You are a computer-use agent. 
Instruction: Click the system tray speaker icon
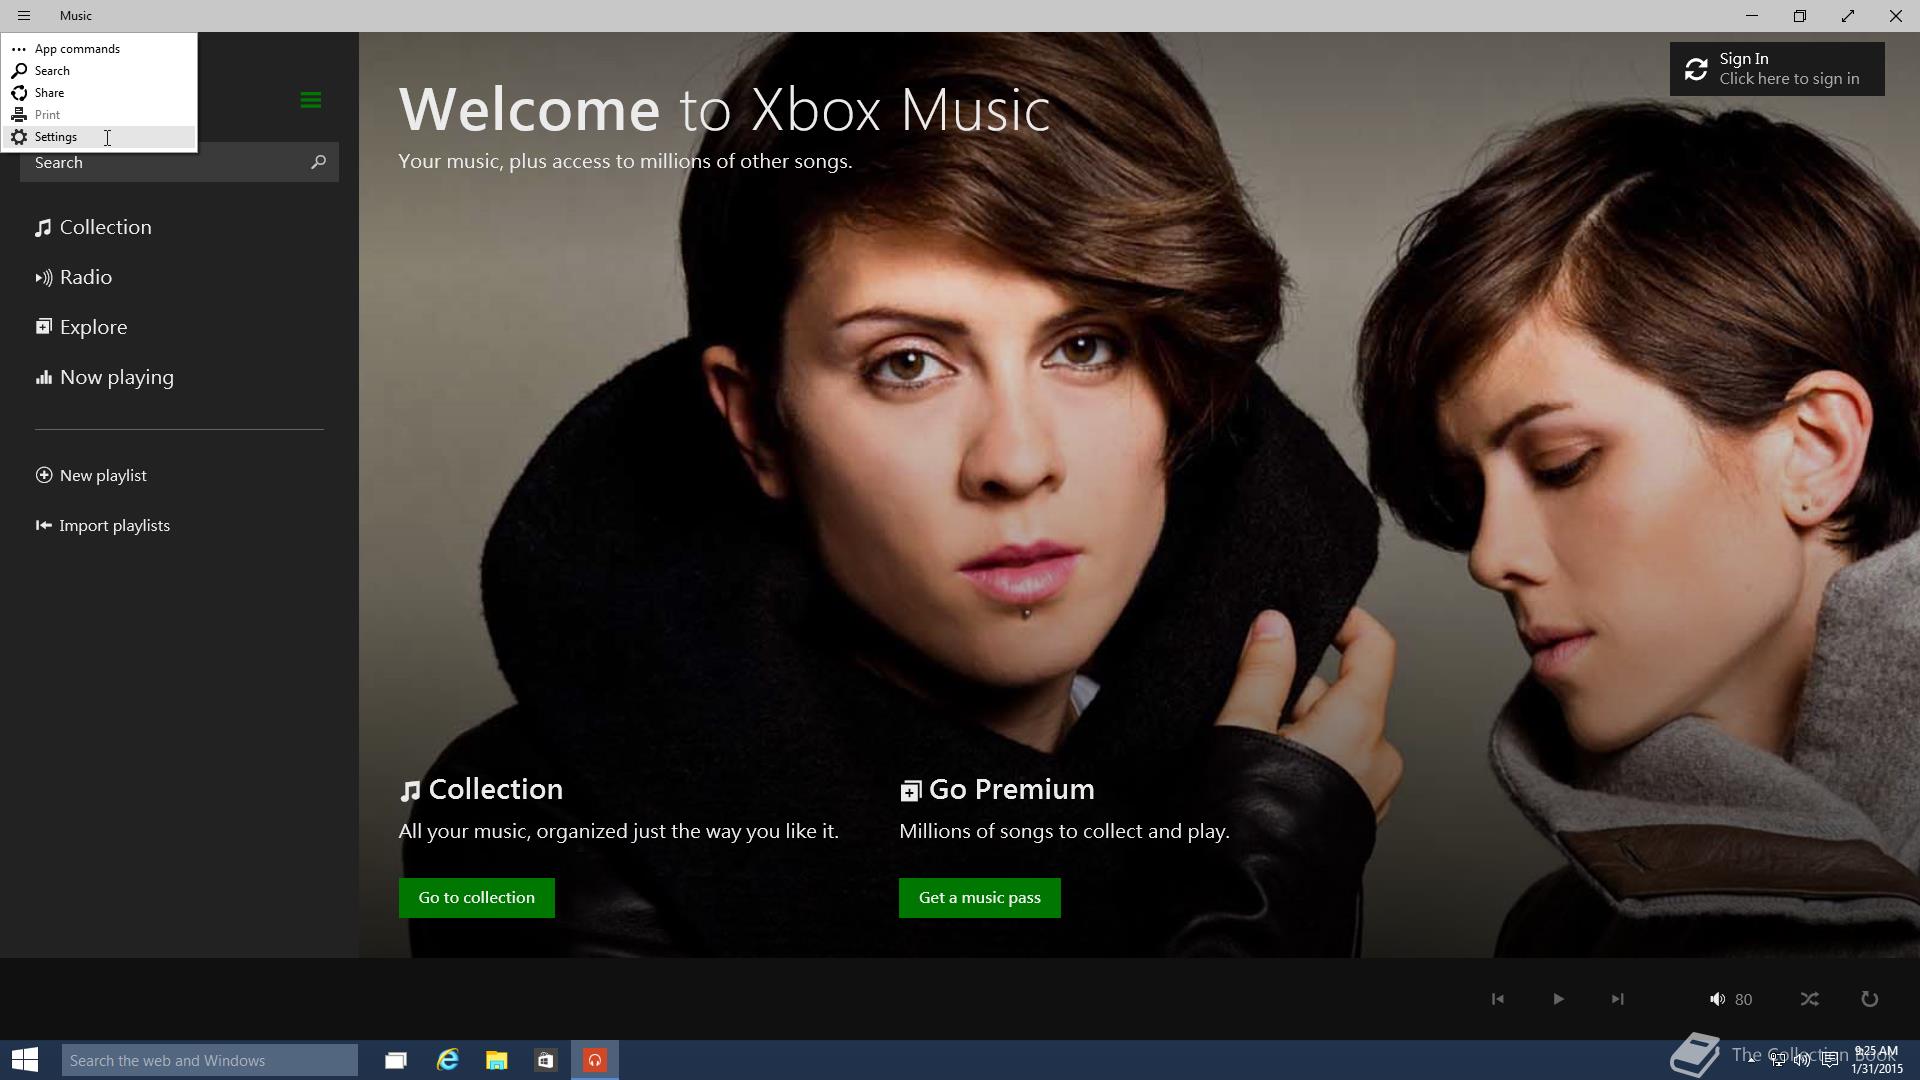click(x=1802, y=1060)
